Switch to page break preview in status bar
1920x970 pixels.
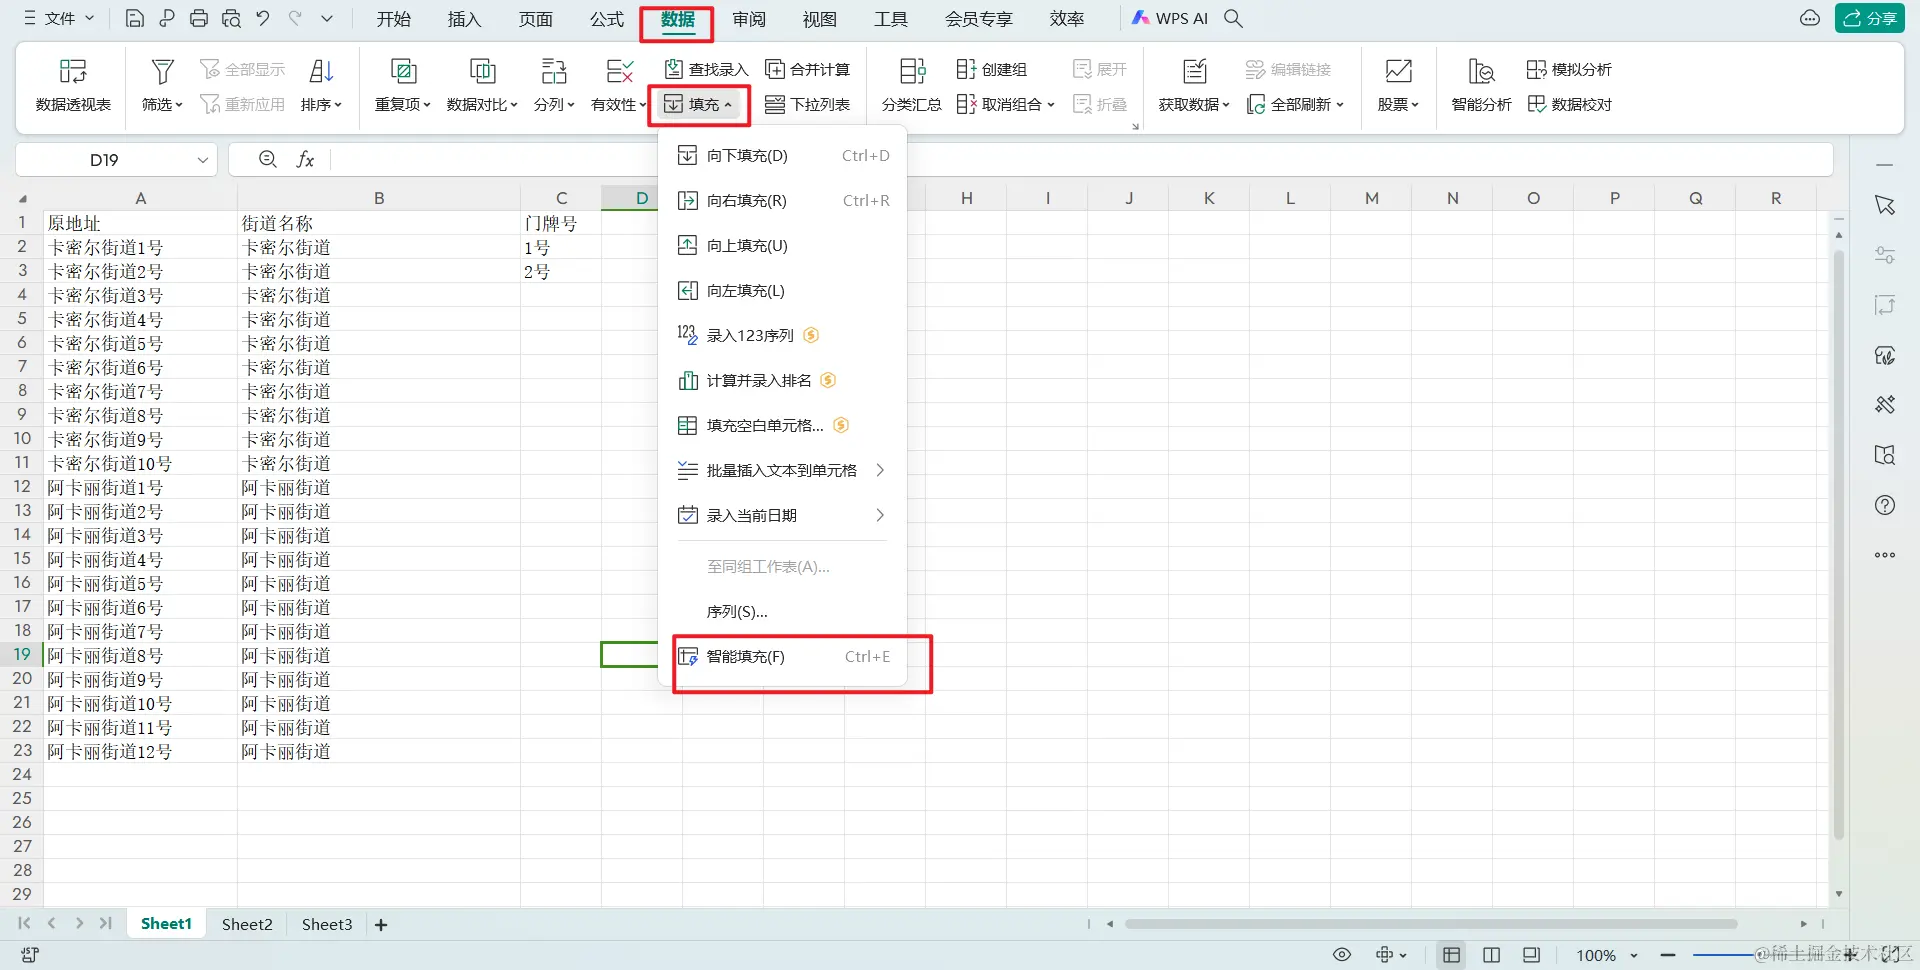pos(1491,955)
